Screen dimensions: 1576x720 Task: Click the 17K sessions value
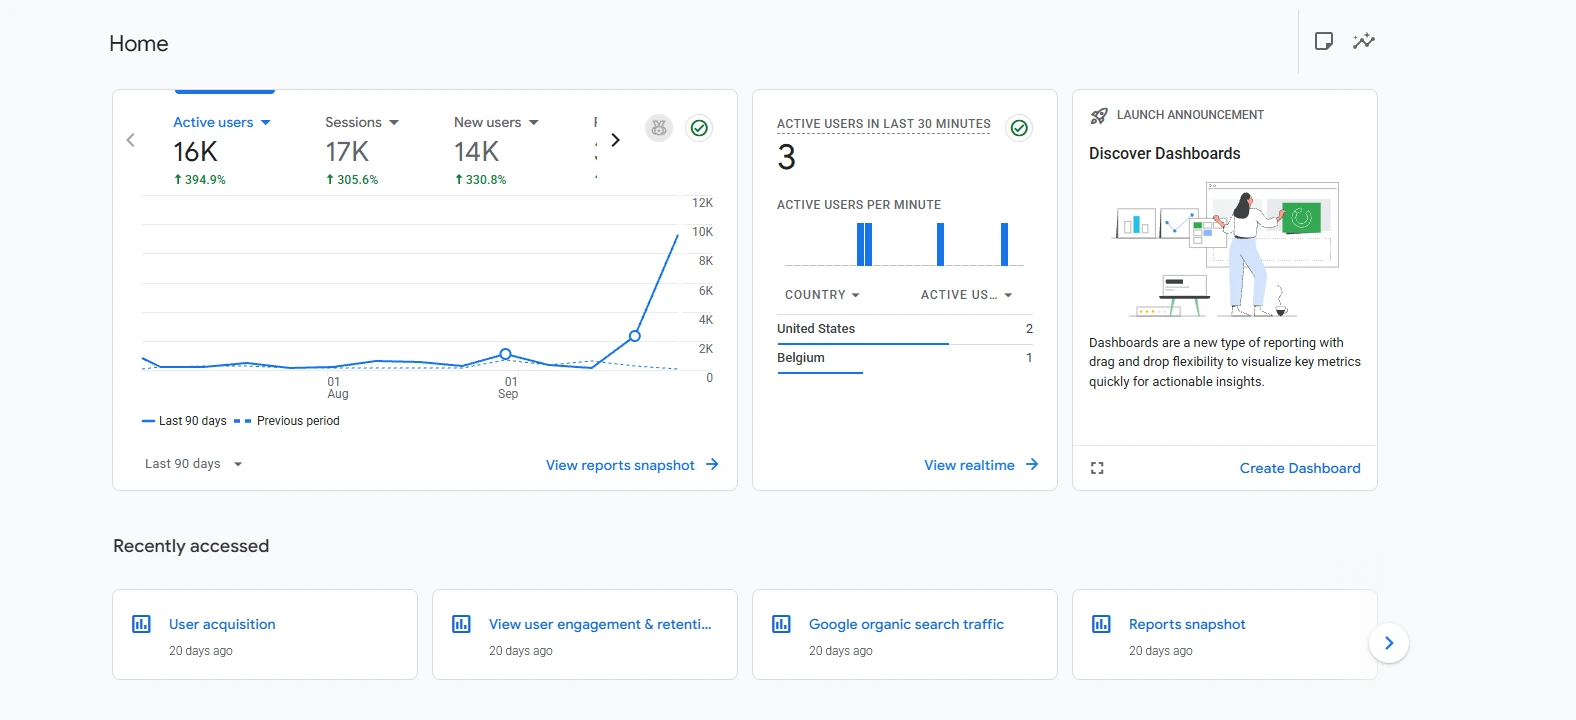pyautogui.click(x=347, y=152)
